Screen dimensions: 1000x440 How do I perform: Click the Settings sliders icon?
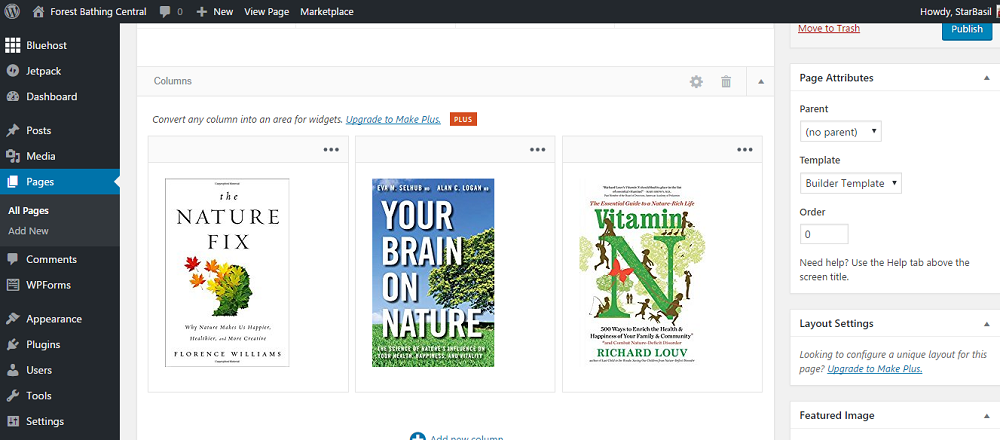(13, 422)
